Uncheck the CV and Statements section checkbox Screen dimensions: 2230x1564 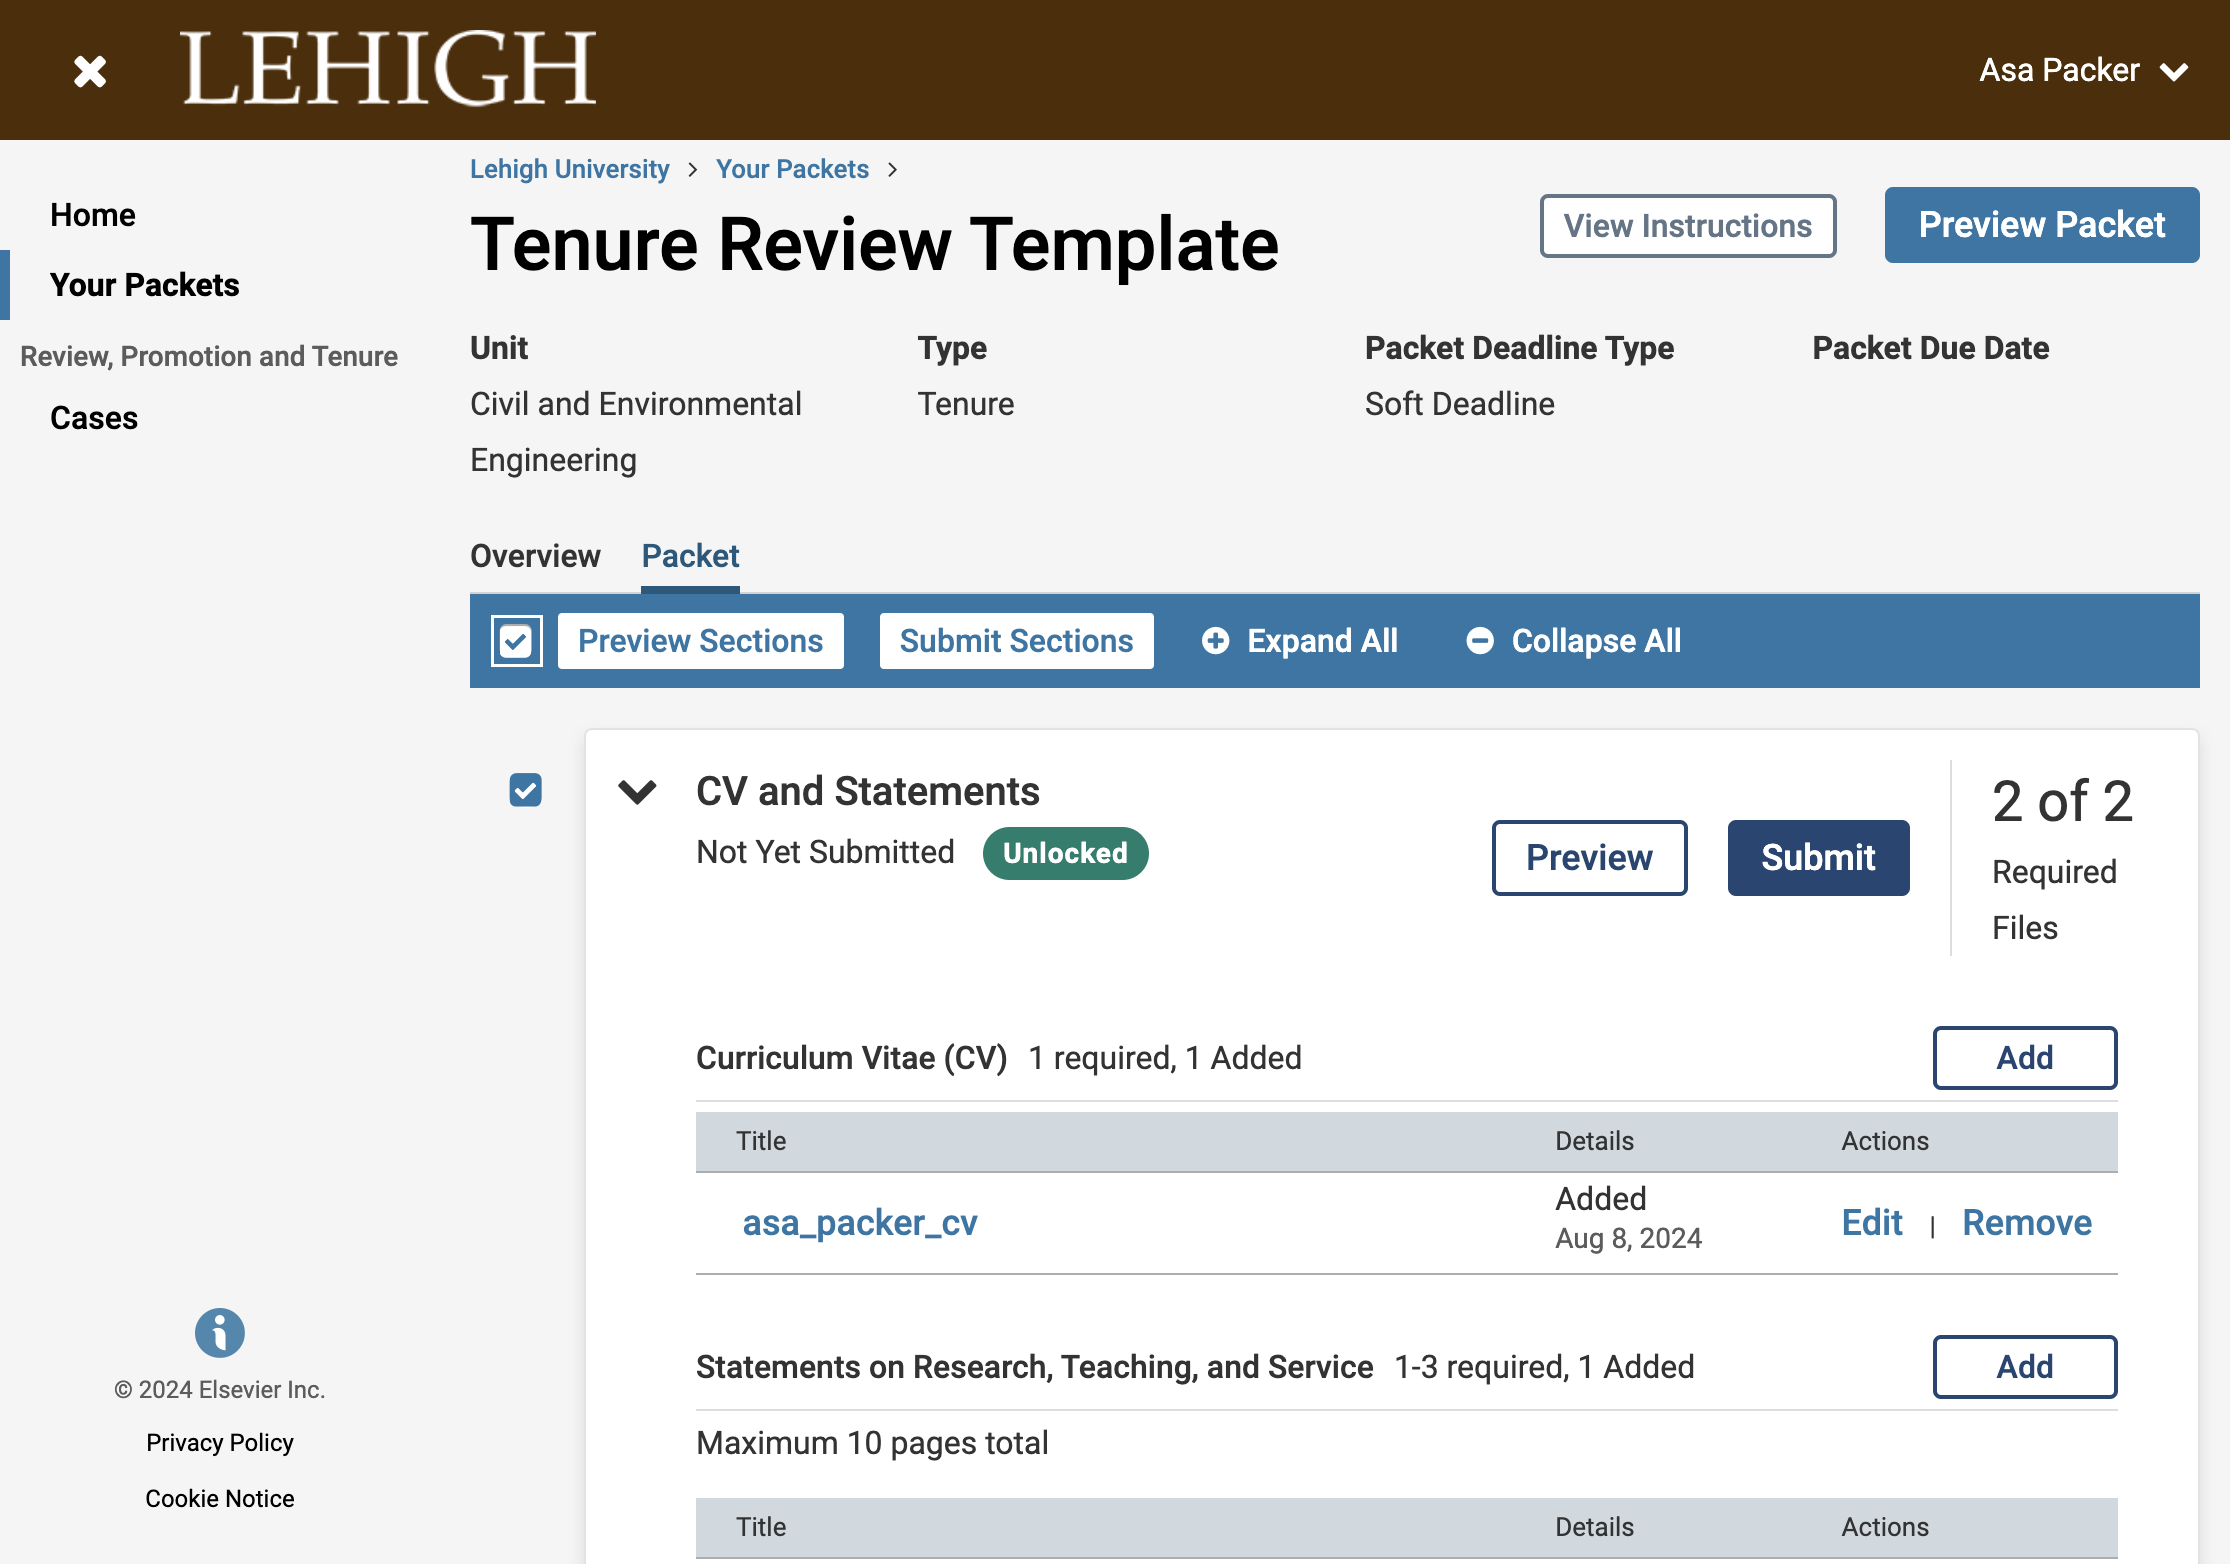click(x=525, y=790)
